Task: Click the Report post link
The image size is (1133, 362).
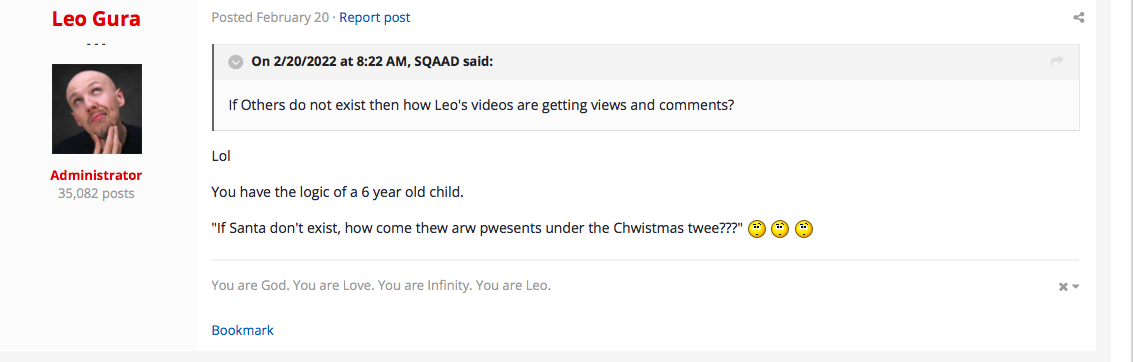Action: (x=374, y=17)
